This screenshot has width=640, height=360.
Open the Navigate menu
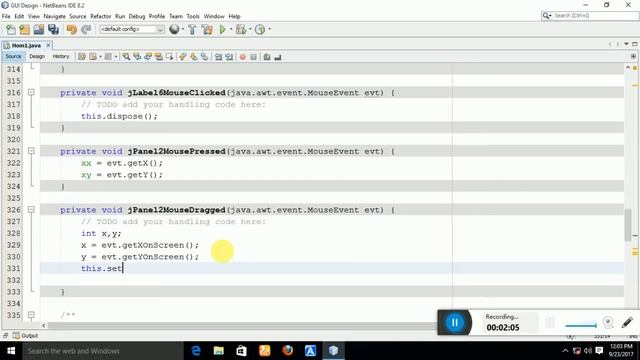[x=54, y=16]
